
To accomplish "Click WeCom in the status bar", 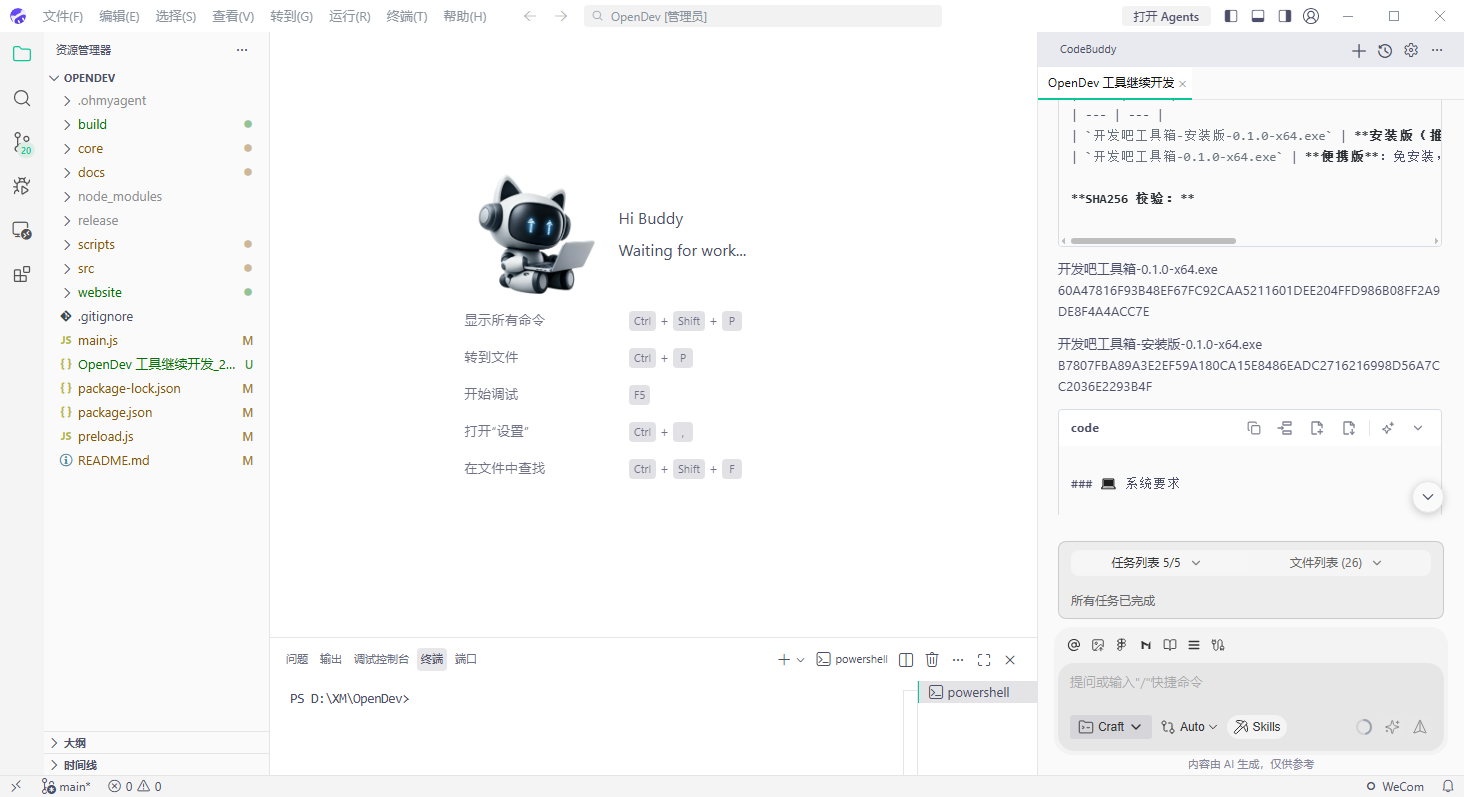I will tap(1395, 787).
